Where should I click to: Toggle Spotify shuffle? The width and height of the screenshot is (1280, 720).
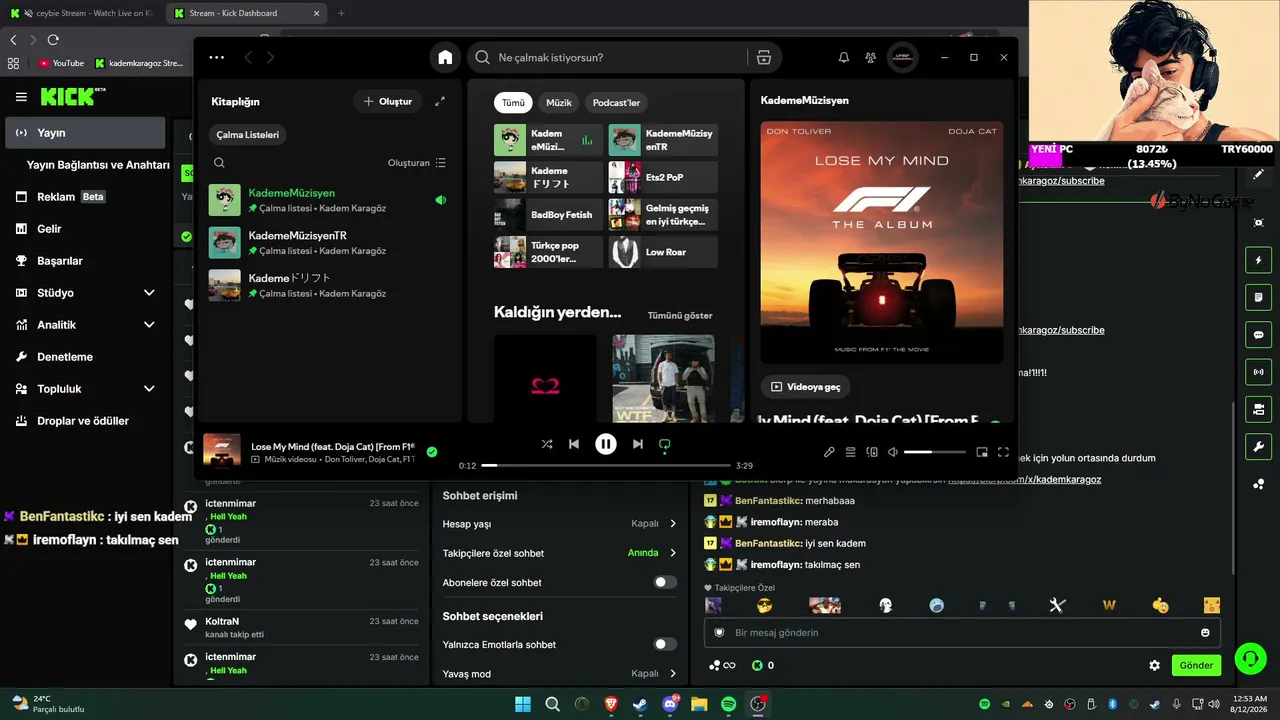coord(547,444)
